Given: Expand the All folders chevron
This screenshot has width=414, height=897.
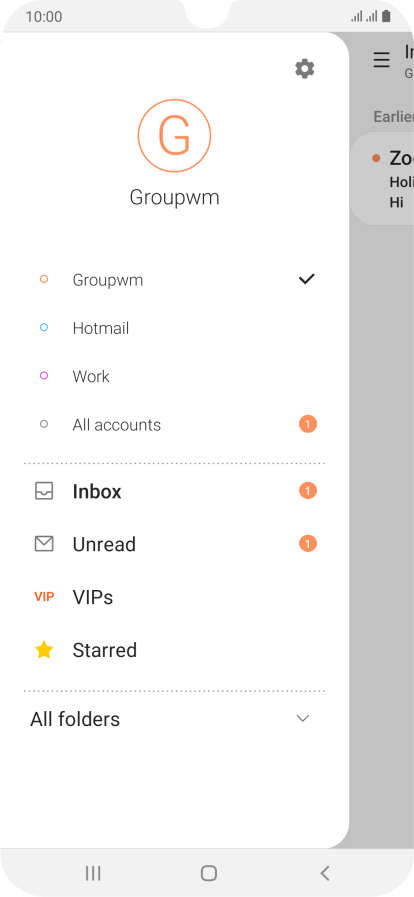Looking at the screenshot, I should pos(303,719).
